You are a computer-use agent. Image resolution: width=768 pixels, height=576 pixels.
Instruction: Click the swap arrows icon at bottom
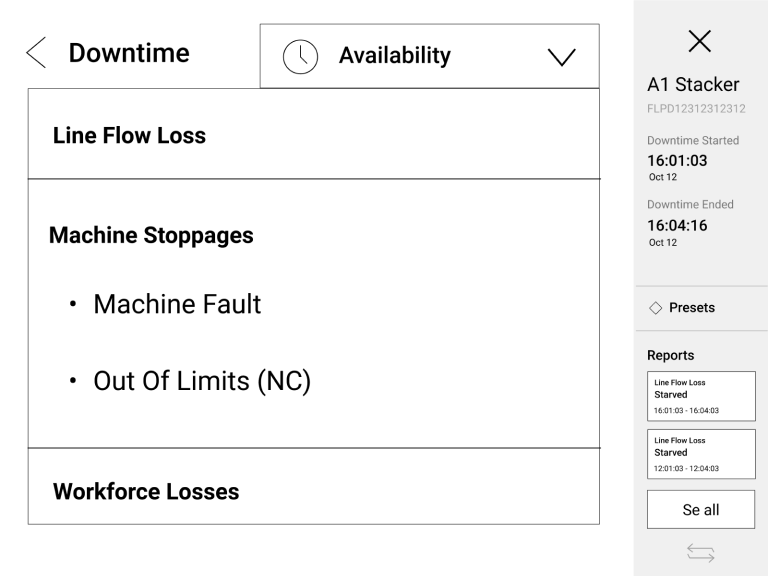pos(700,553)
